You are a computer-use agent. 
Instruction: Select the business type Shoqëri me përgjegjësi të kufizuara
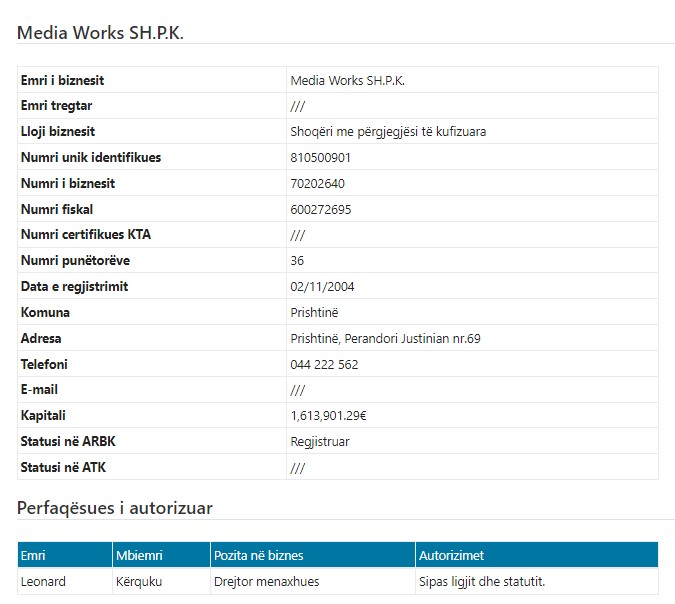(388, 131)
